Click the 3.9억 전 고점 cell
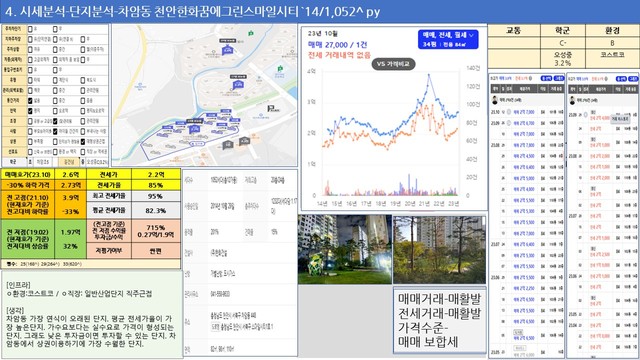Screen dimensions: 640x360 (x=71, y=197)
